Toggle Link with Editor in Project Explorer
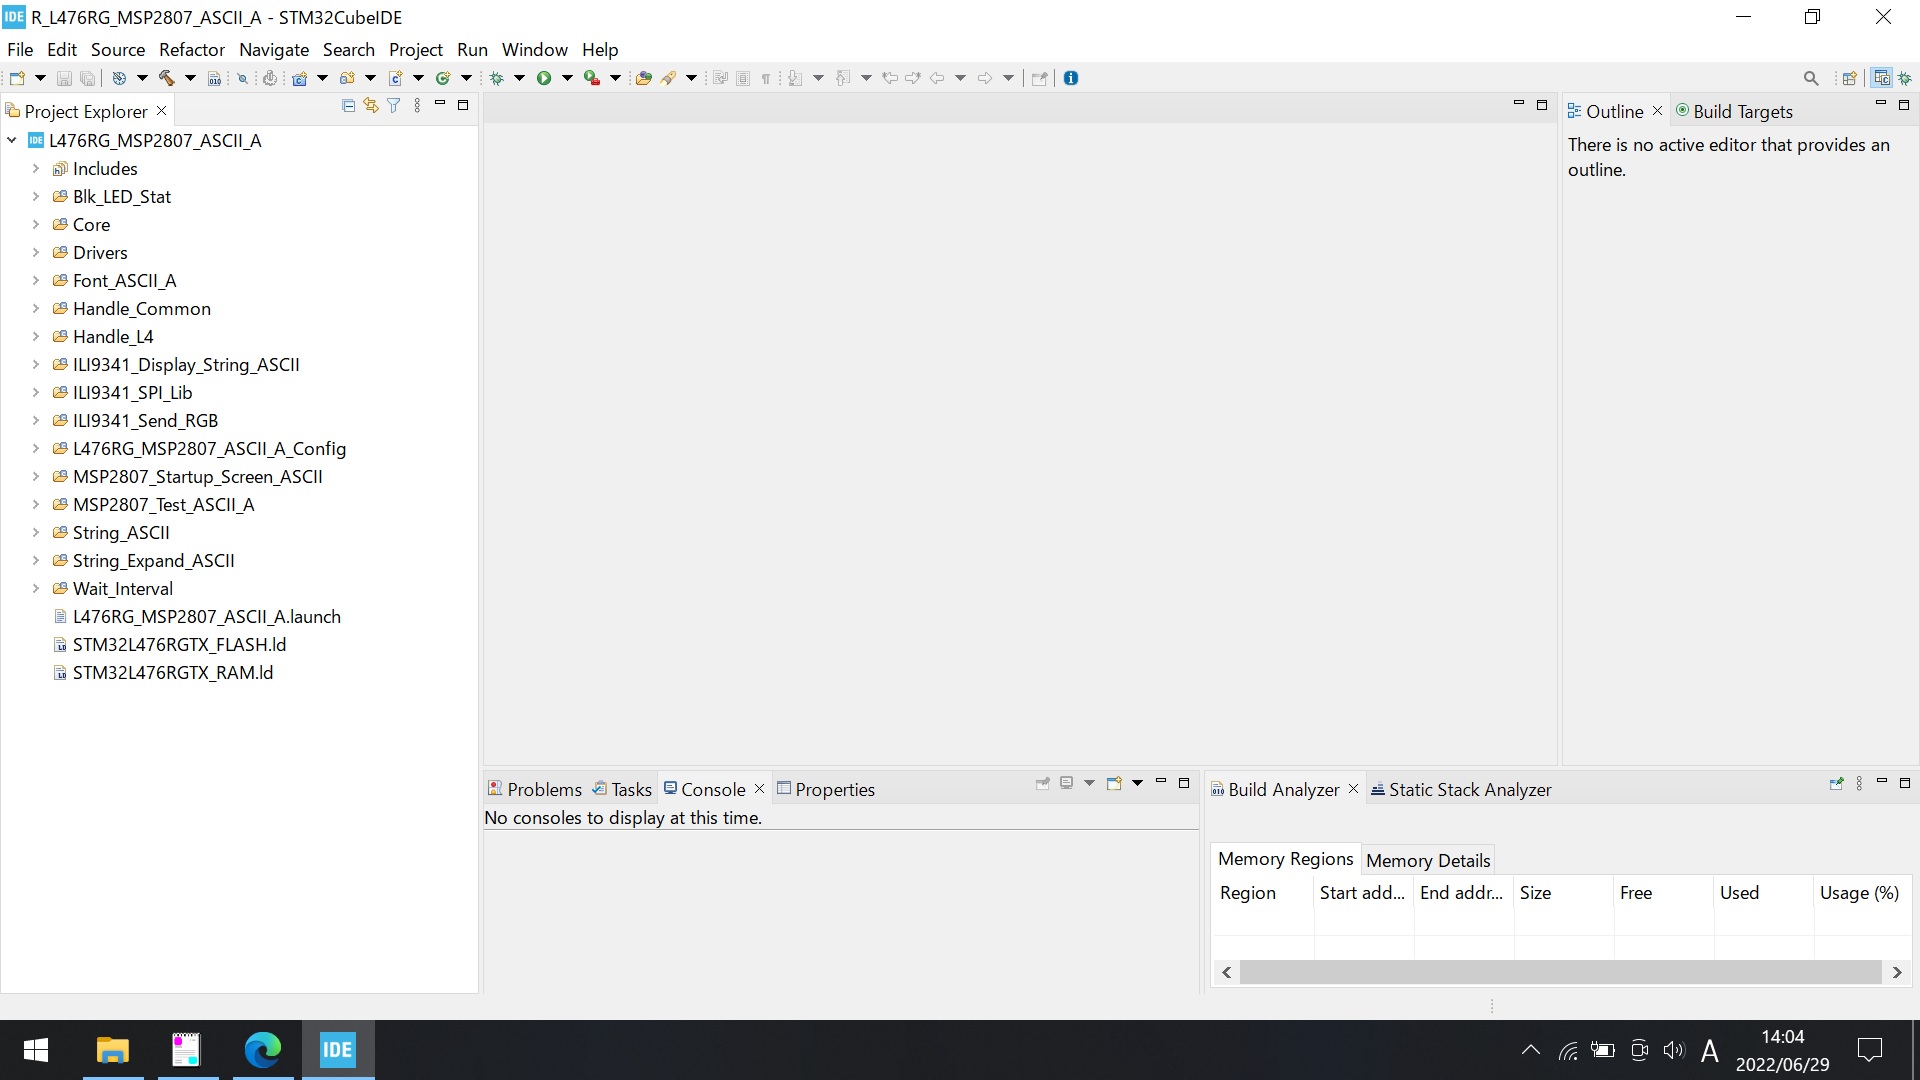The height and width of the screenshot is (1080, 1920). (x=371, y=105)
